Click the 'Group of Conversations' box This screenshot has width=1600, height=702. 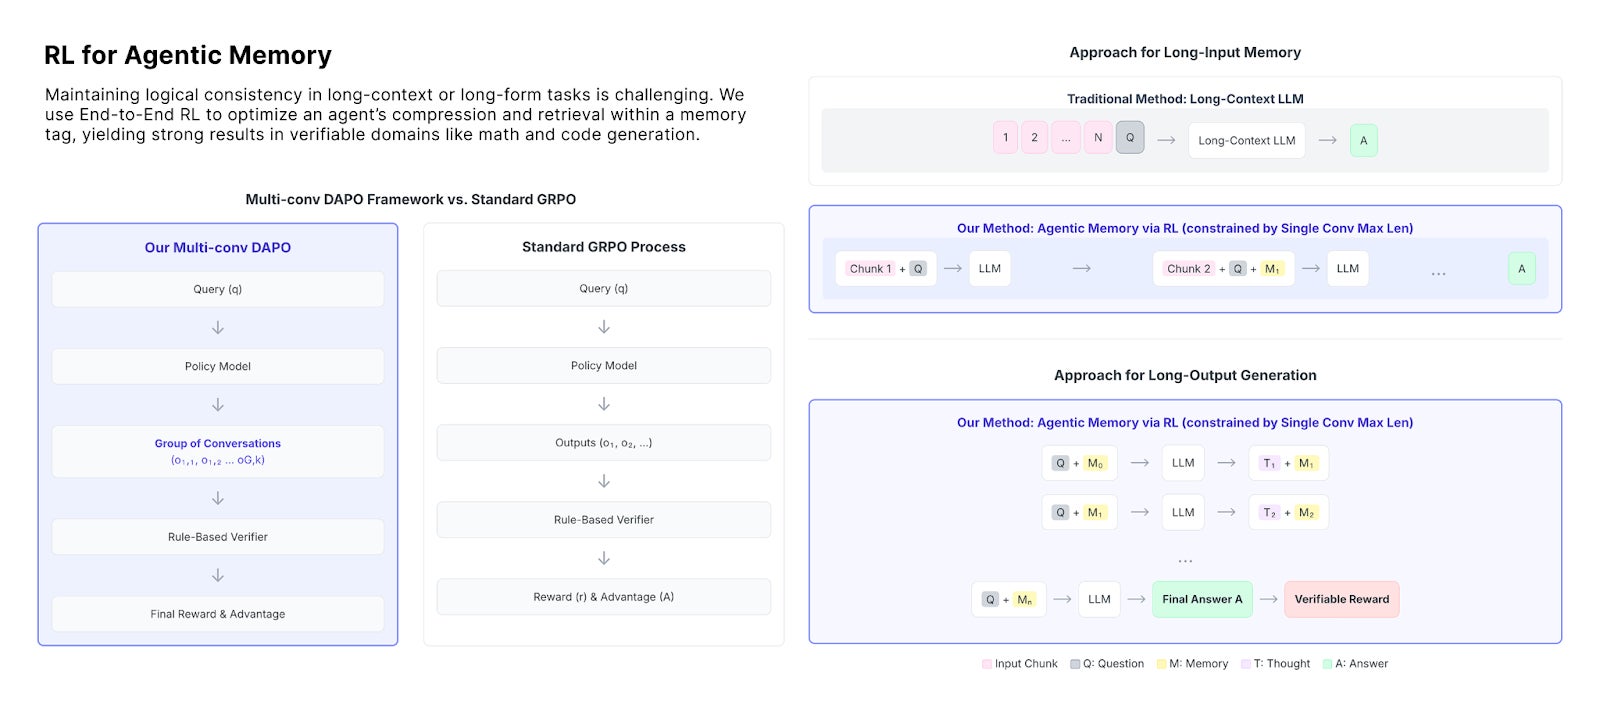218,452
